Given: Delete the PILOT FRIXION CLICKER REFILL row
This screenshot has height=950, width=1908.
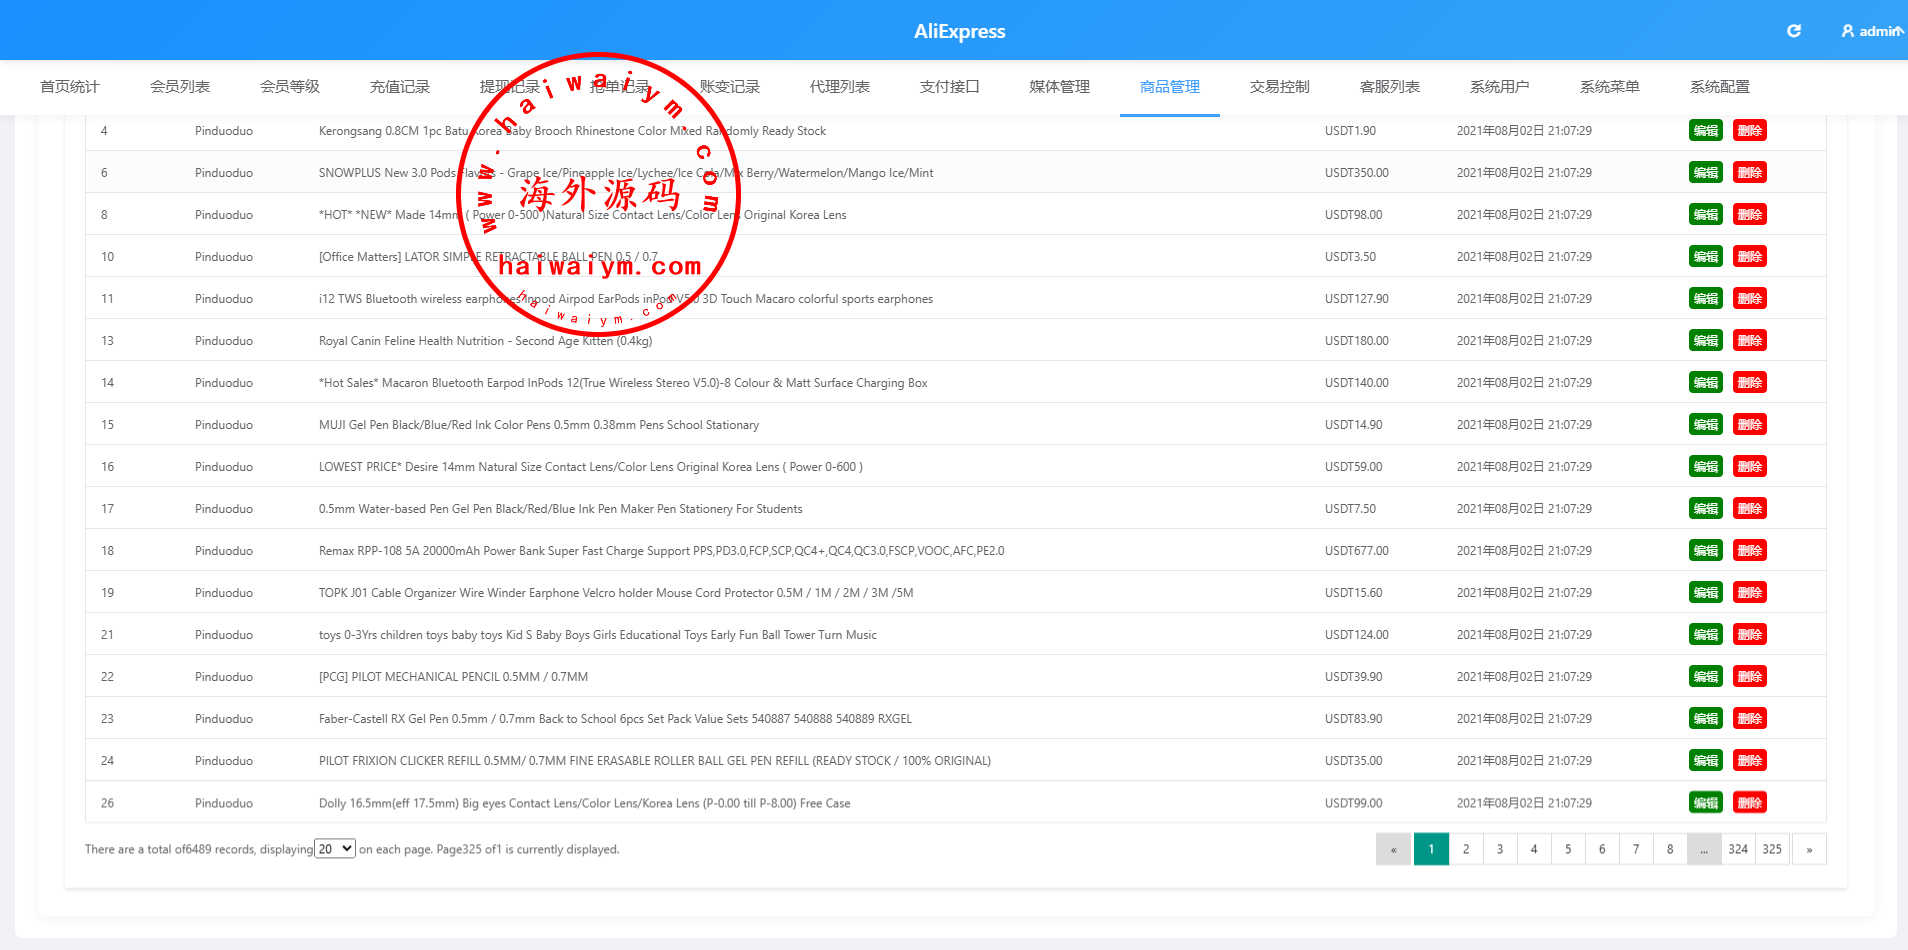Looking at the screenshot, I should click(1750, 761).
